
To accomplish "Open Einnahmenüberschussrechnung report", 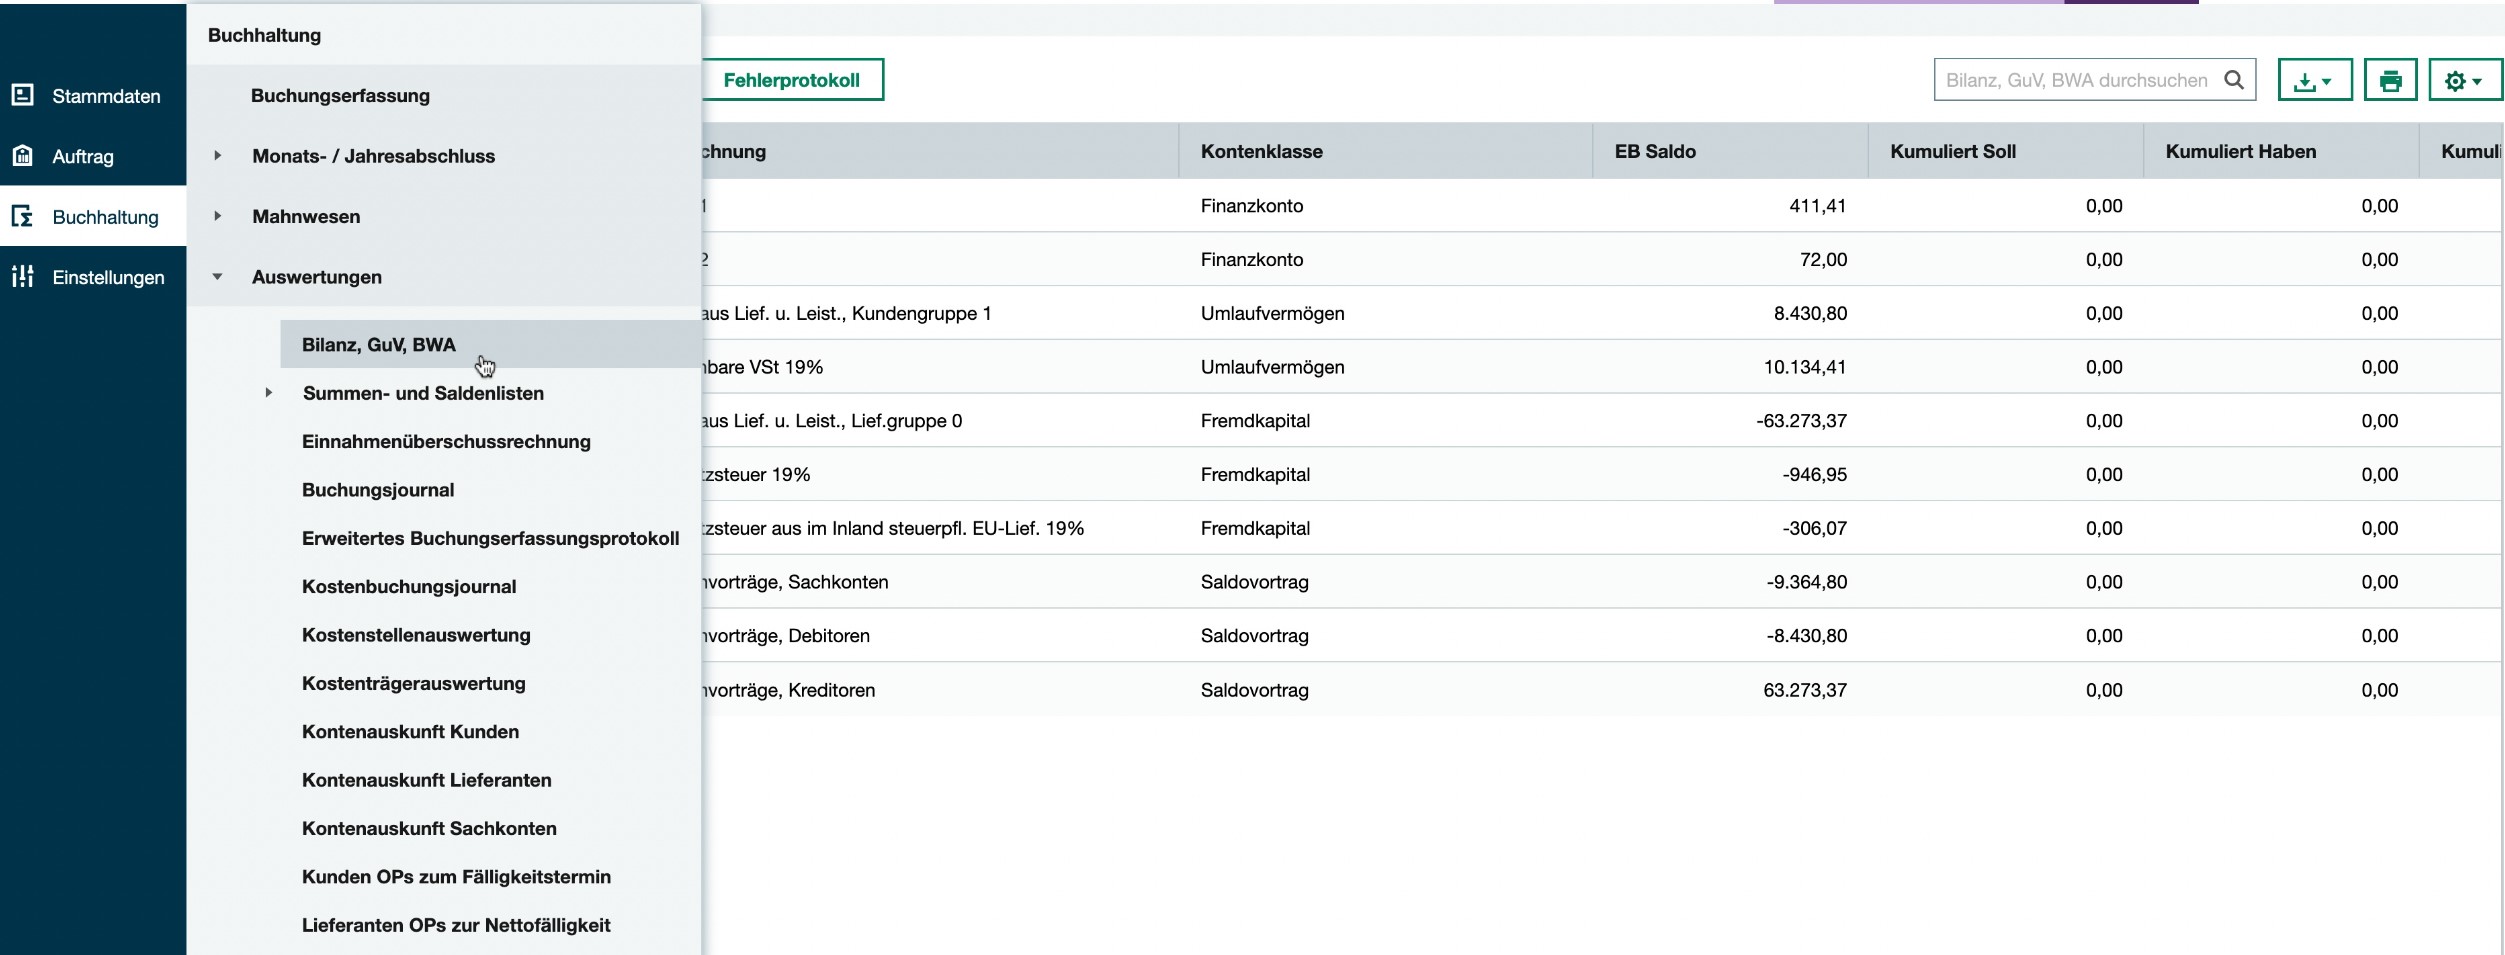I will [x=446, y=442].
